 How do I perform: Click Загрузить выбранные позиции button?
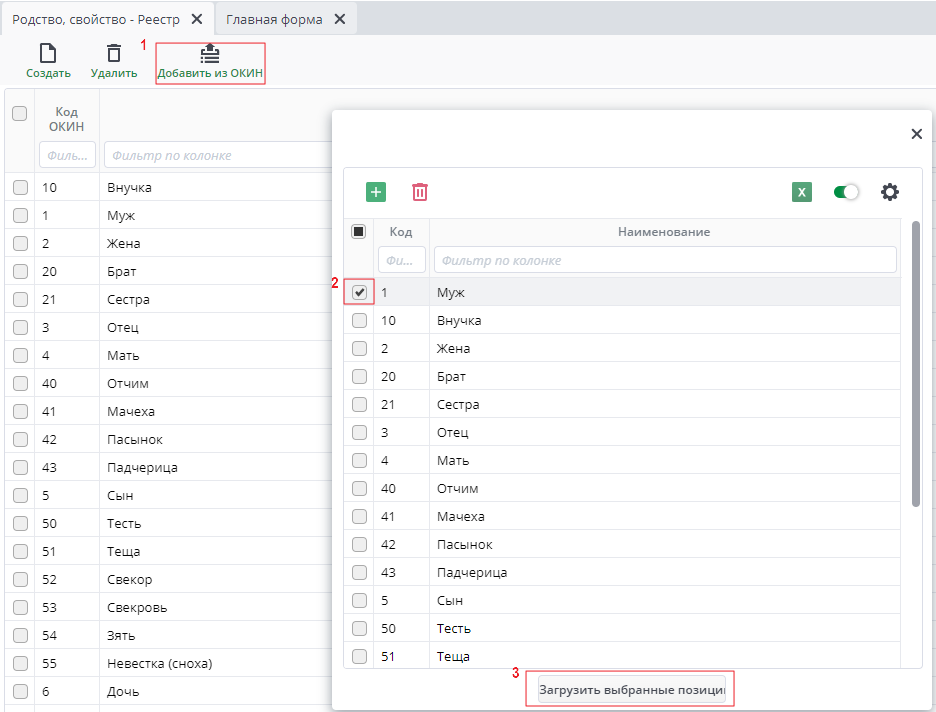pyautogui.click(x=631, y=690)
